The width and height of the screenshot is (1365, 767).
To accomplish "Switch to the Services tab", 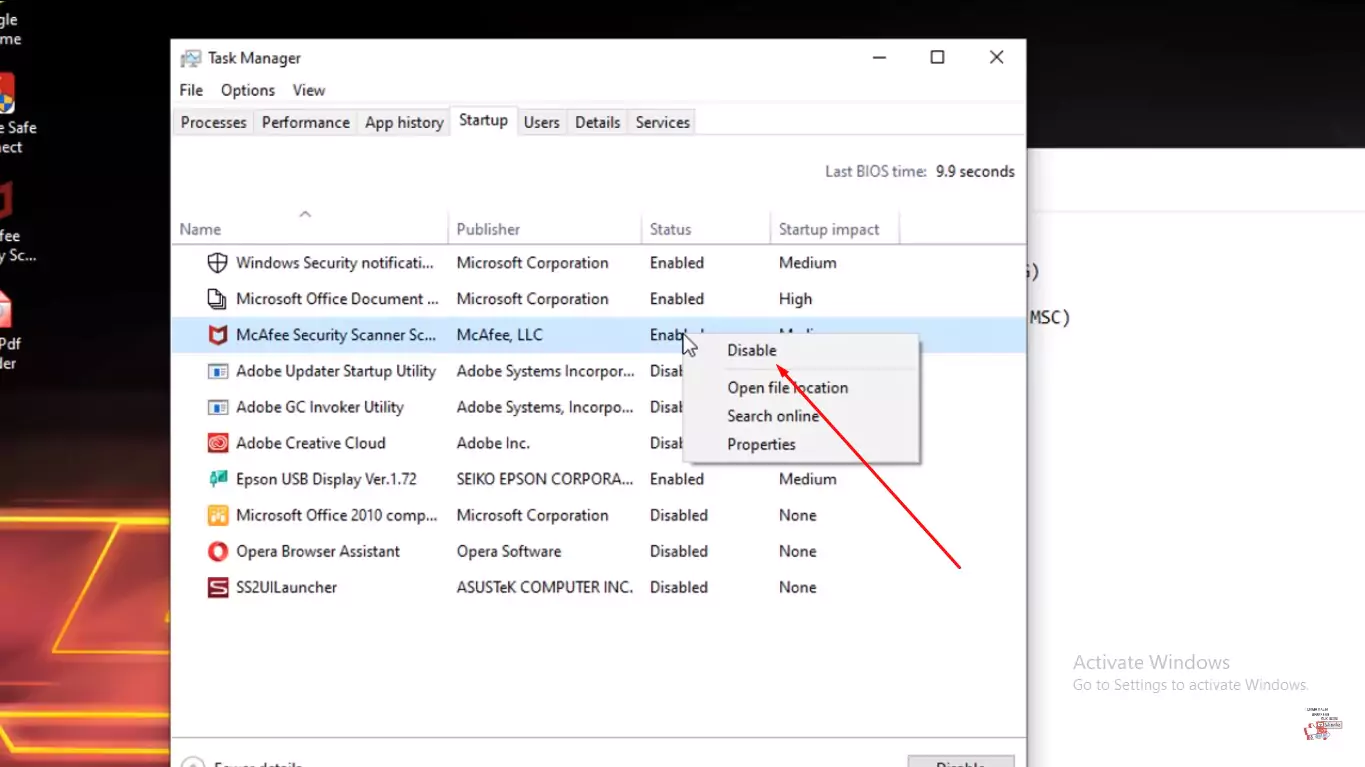I will (663, 122).
